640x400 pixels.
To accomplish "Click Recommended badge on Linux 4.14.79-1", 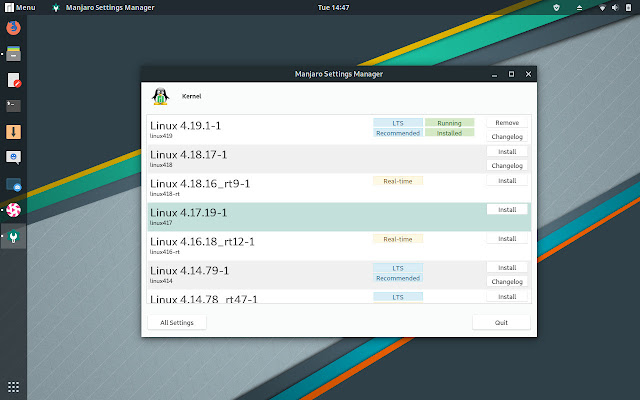I will [x=398, y=278].
